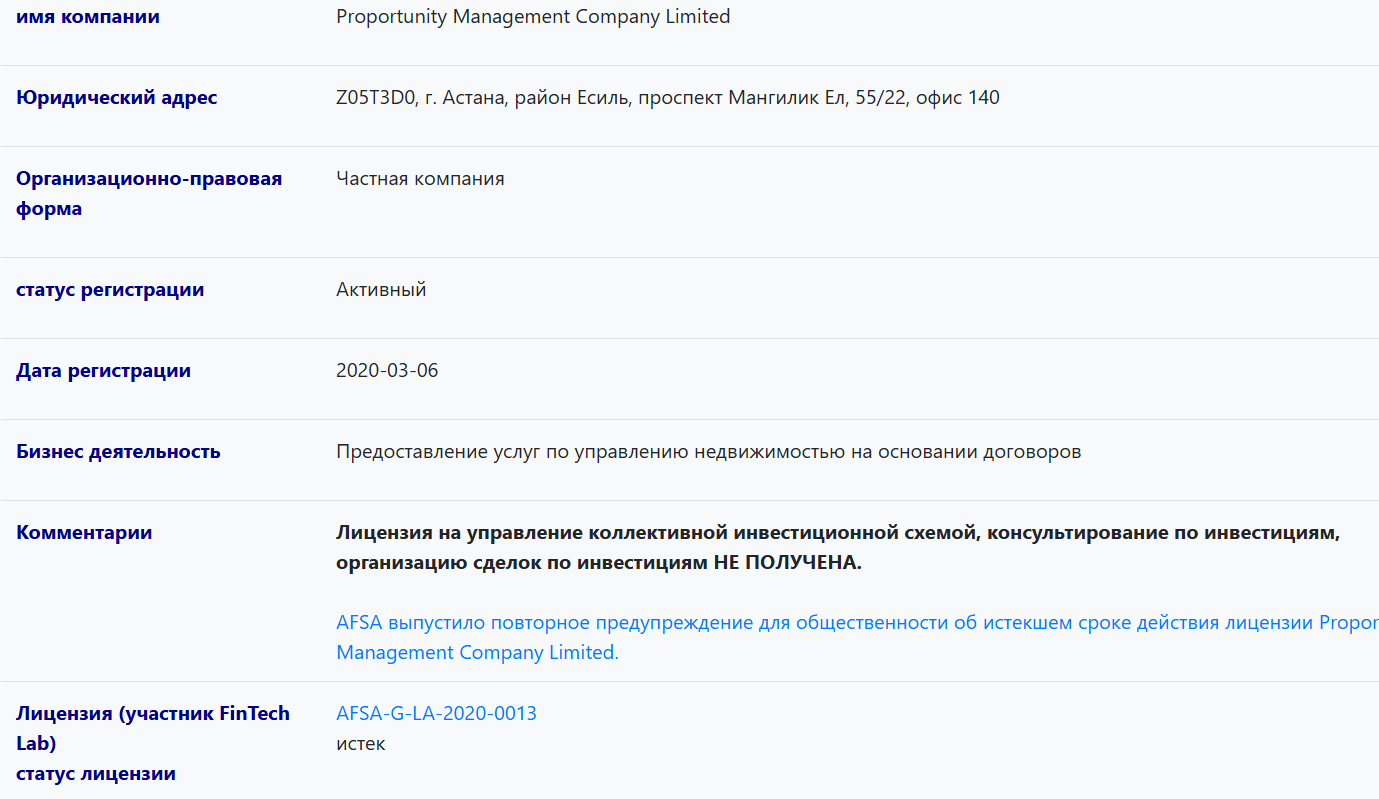Image resolution: width=1379 pixels, height=799 pixels.
Task: Click company name Proportunity Management Company Limited
Action: point(533,17)
